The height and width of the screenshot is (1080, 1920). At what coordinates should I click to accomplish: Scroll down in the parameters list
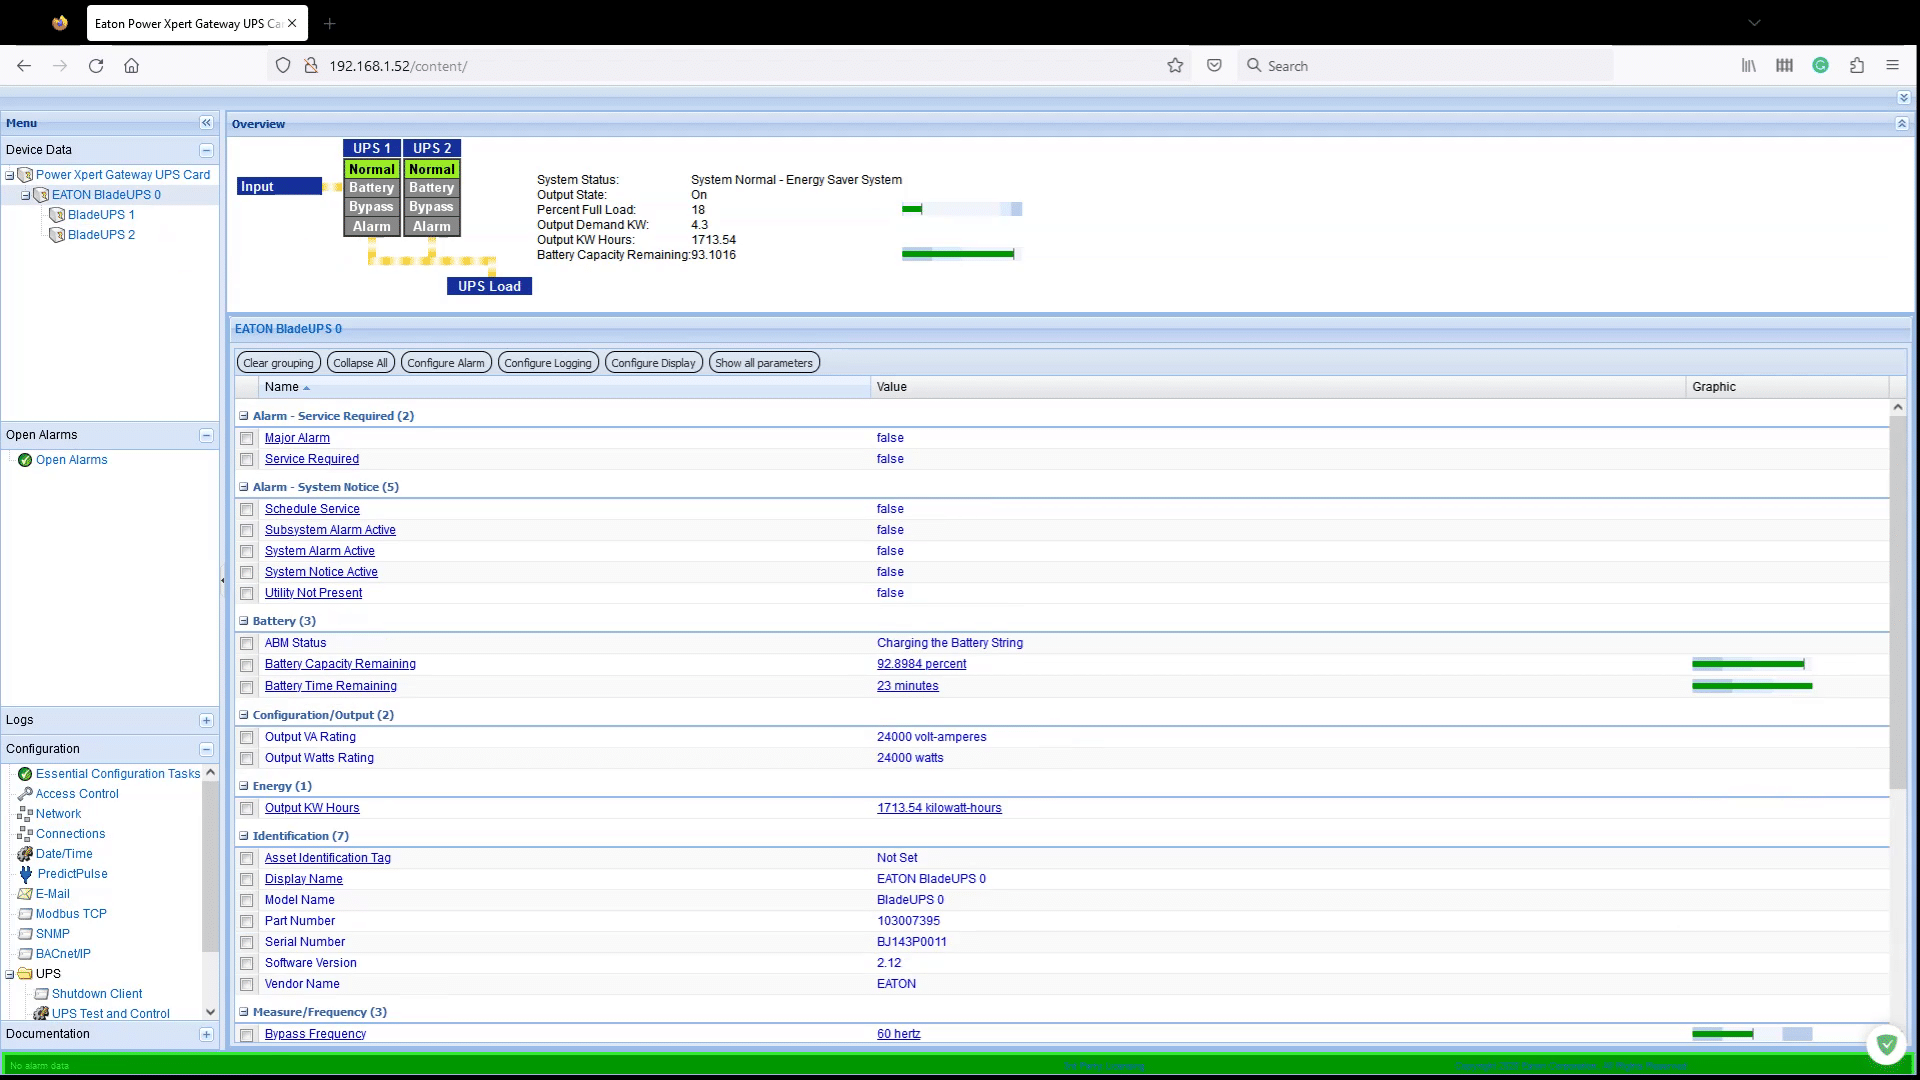(x=1900, y=1043)
